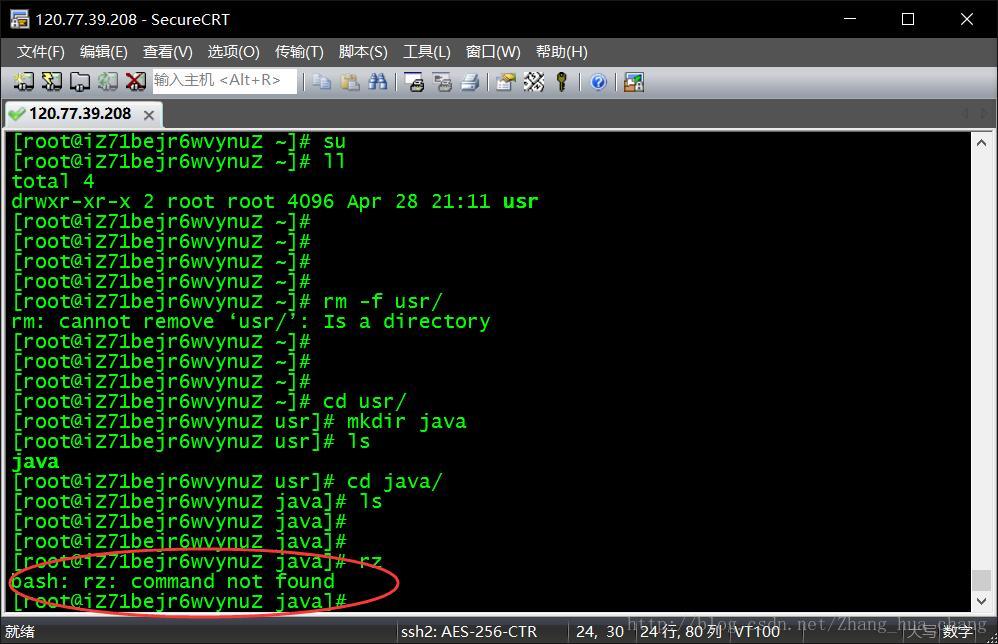Click the ssh2: AES-256-CTR status entry
The image size is (998, 644).
pos(468,631)
